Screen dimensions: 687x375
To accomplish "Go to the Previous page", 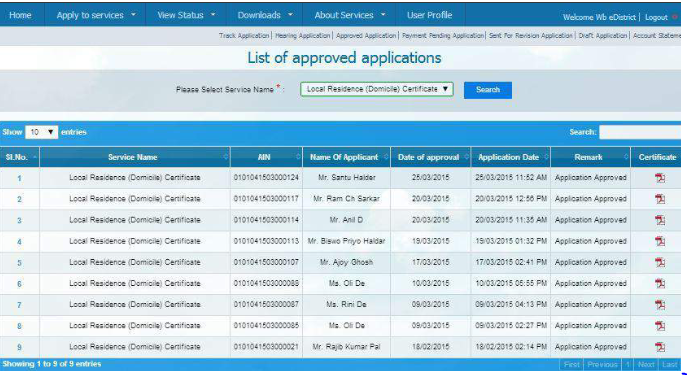I will tap(602, 364).
